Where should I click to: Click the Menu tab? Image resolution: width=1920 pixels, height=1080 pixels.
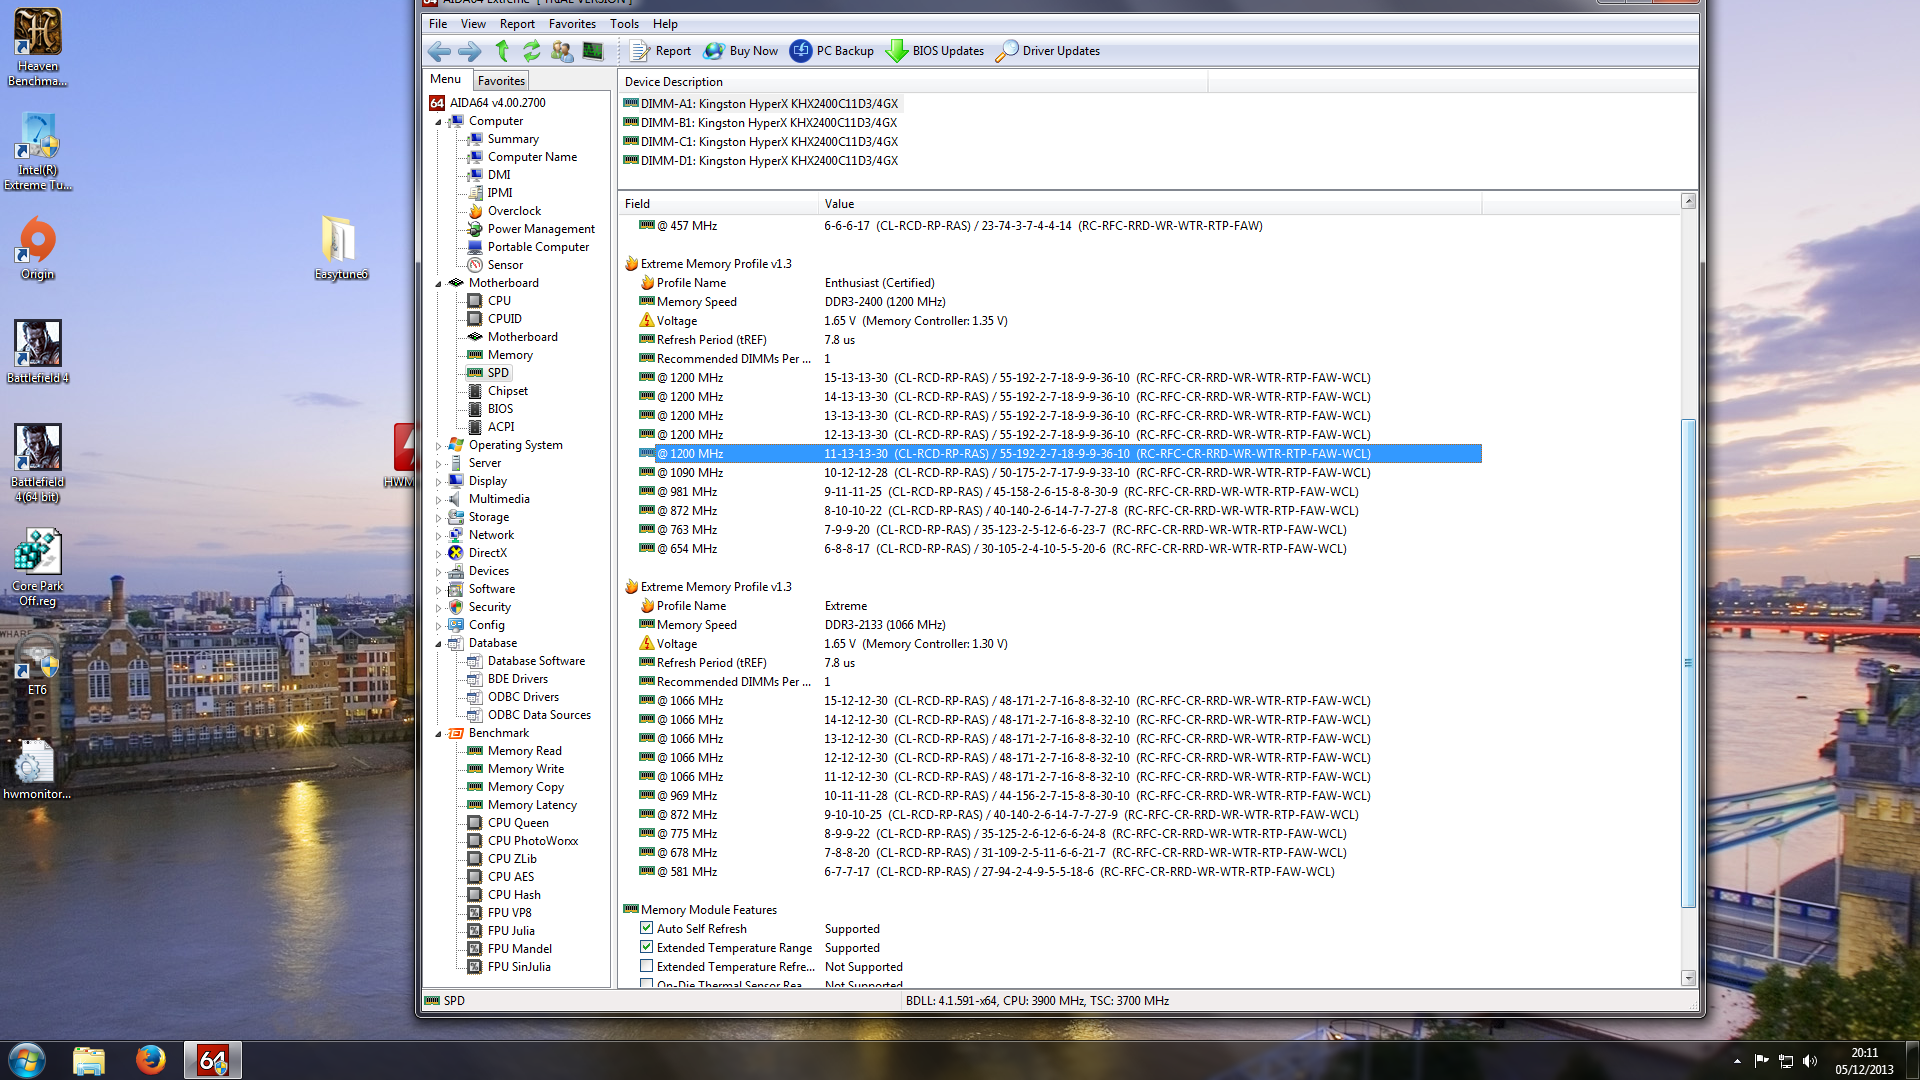pos(446,80)
